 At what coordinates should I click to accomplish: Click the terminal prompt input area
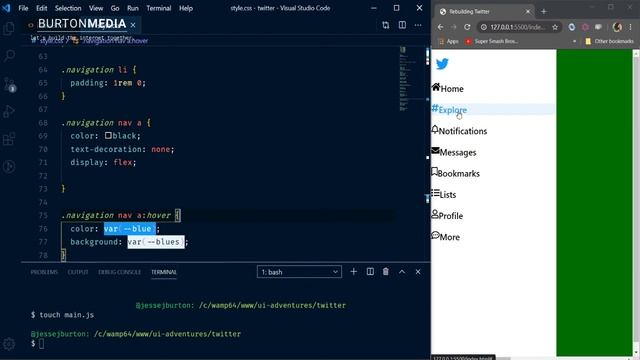[41, 344]
